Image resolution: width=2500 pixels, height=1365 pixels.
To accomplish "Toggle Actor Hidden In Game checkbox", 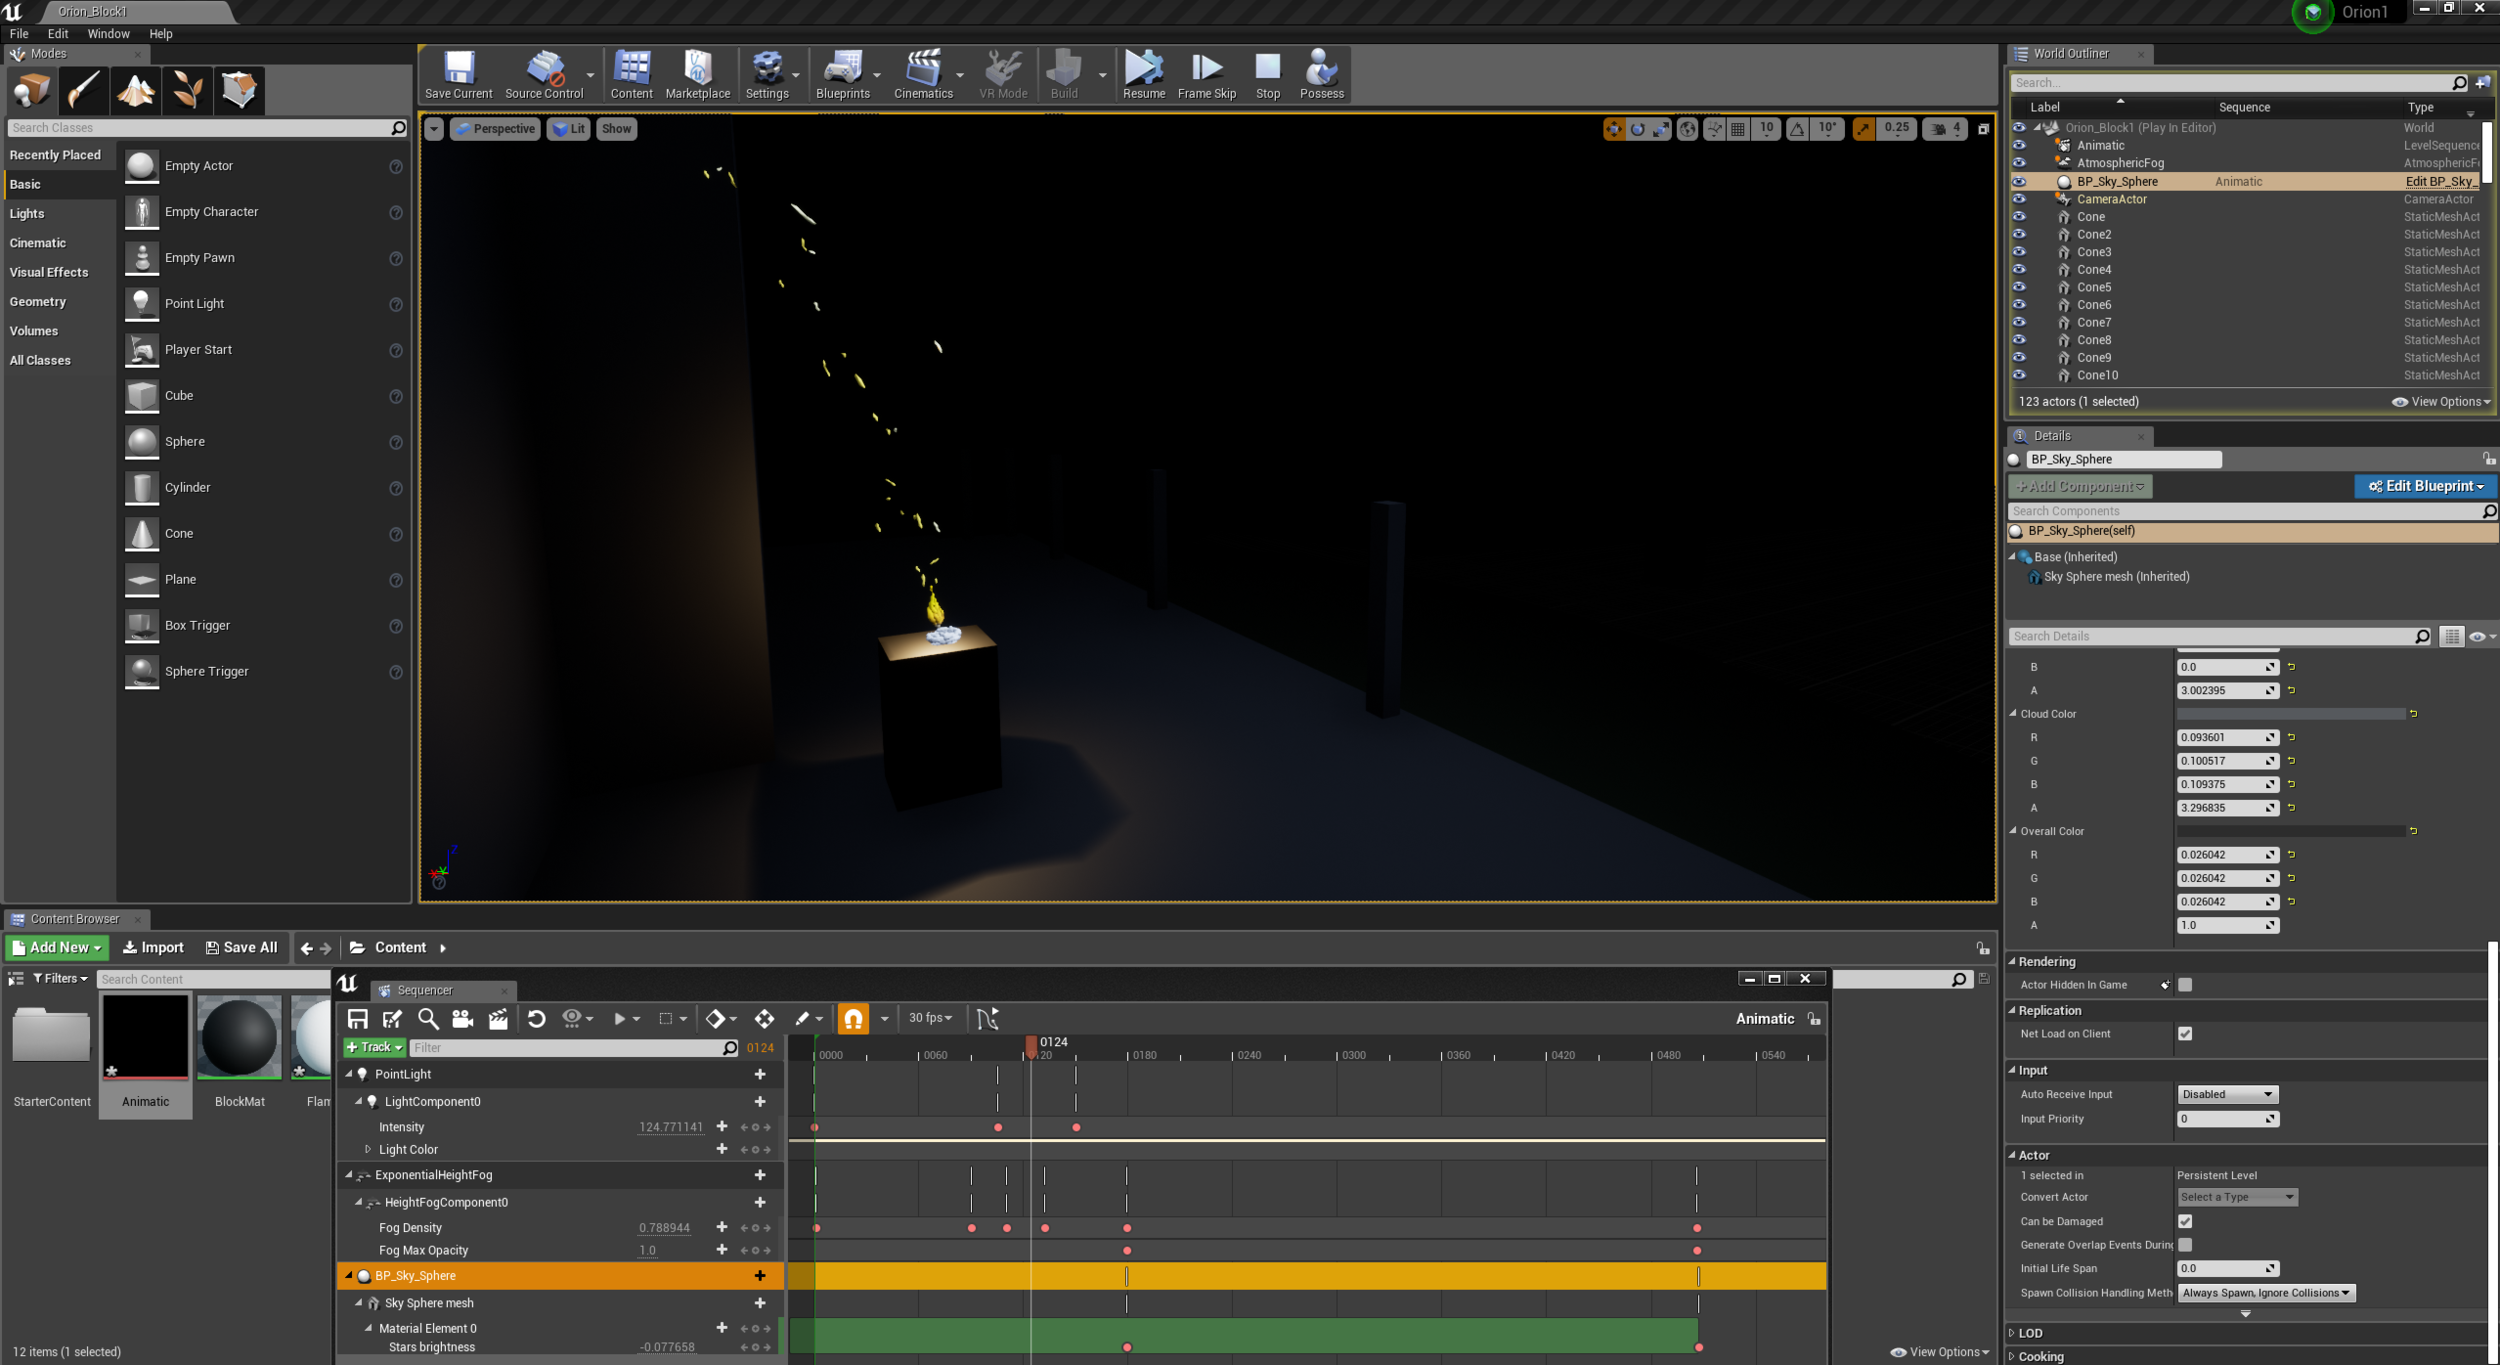I will pos(2185,985).
